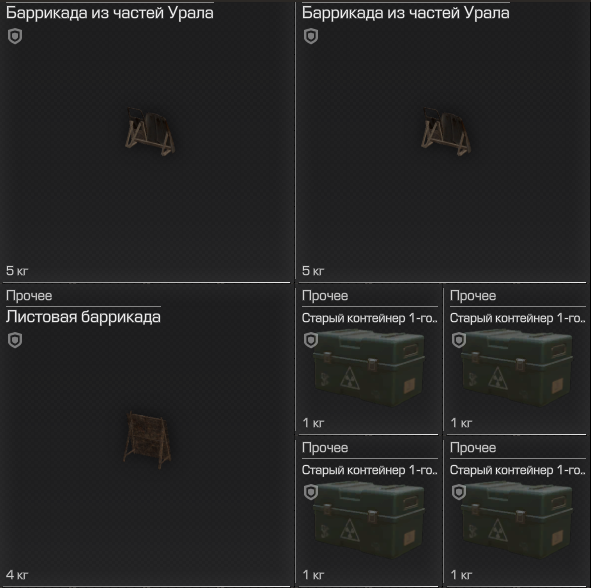Click shield icon on top-right Ural barricade card
Viewport: 591px width, 588px height.
(x=311, y=36)
